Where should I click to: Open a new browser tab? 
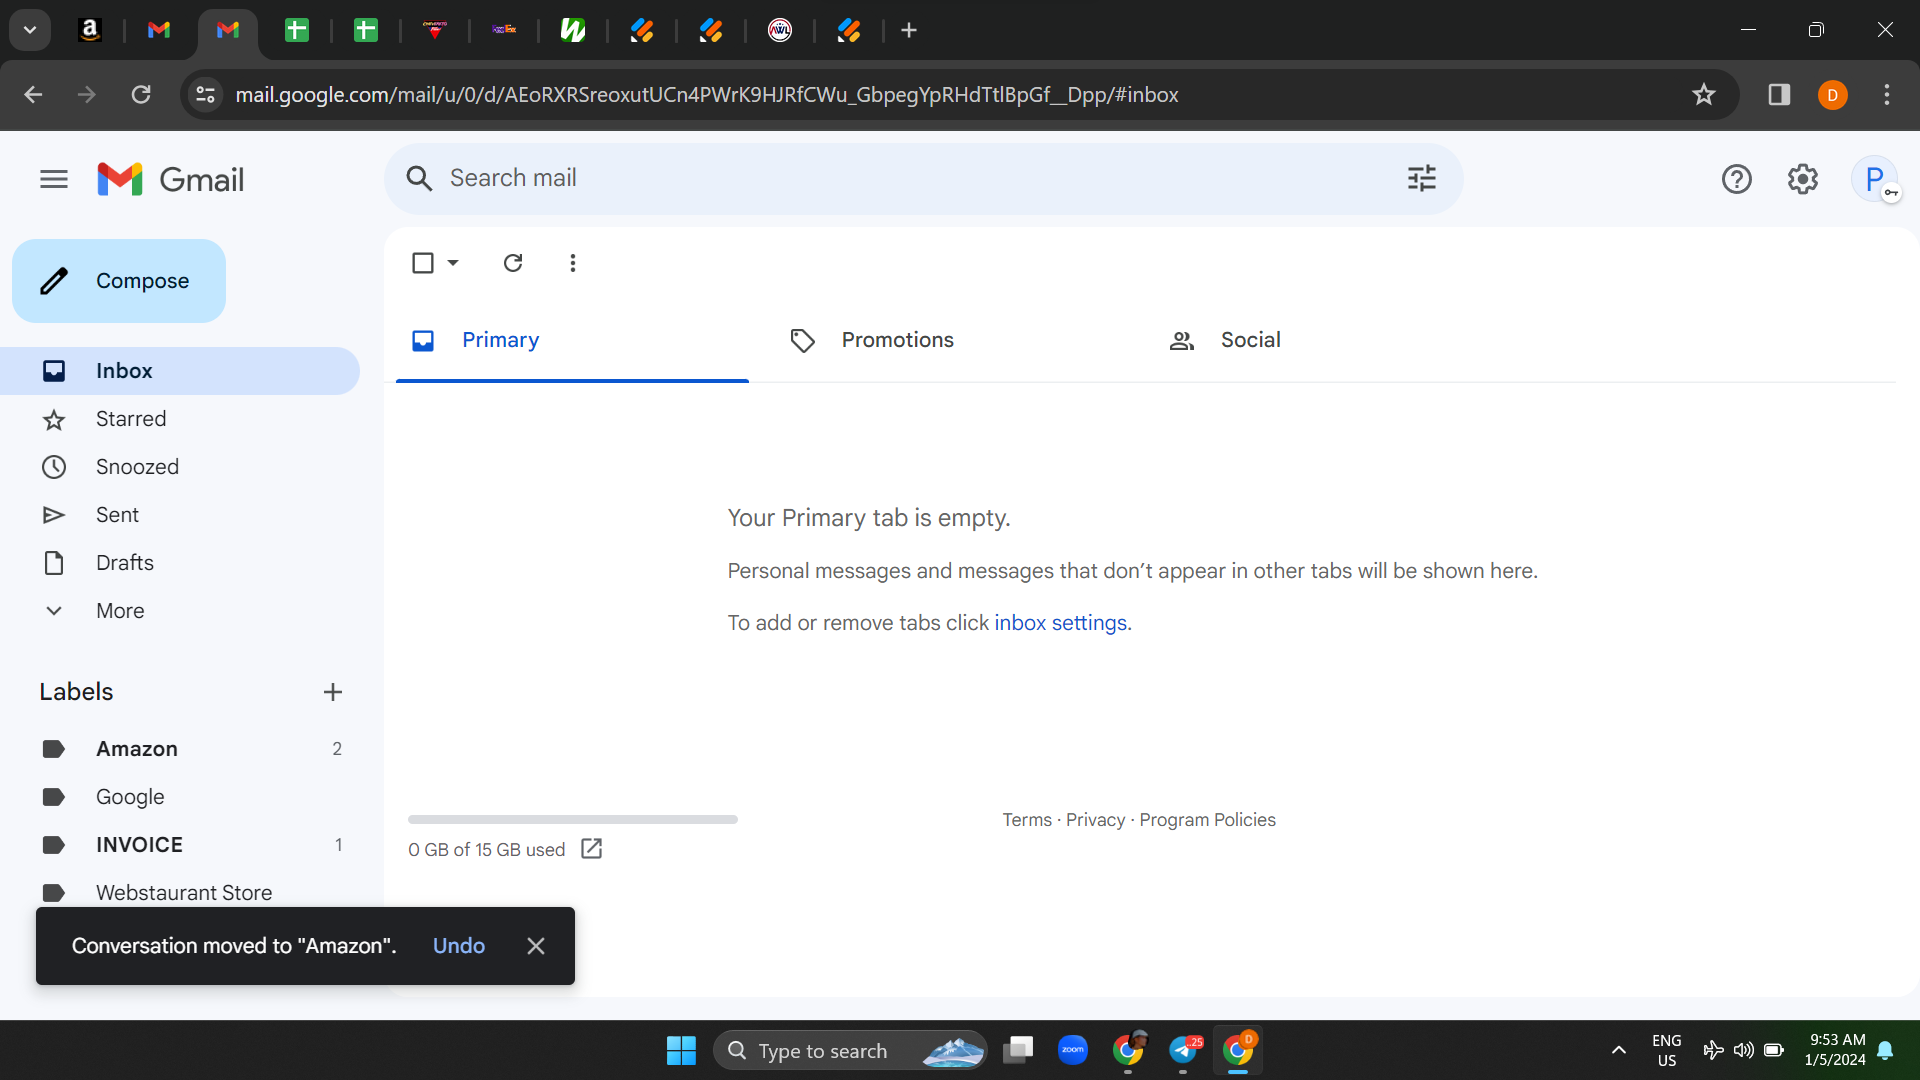tap(909, 31)
